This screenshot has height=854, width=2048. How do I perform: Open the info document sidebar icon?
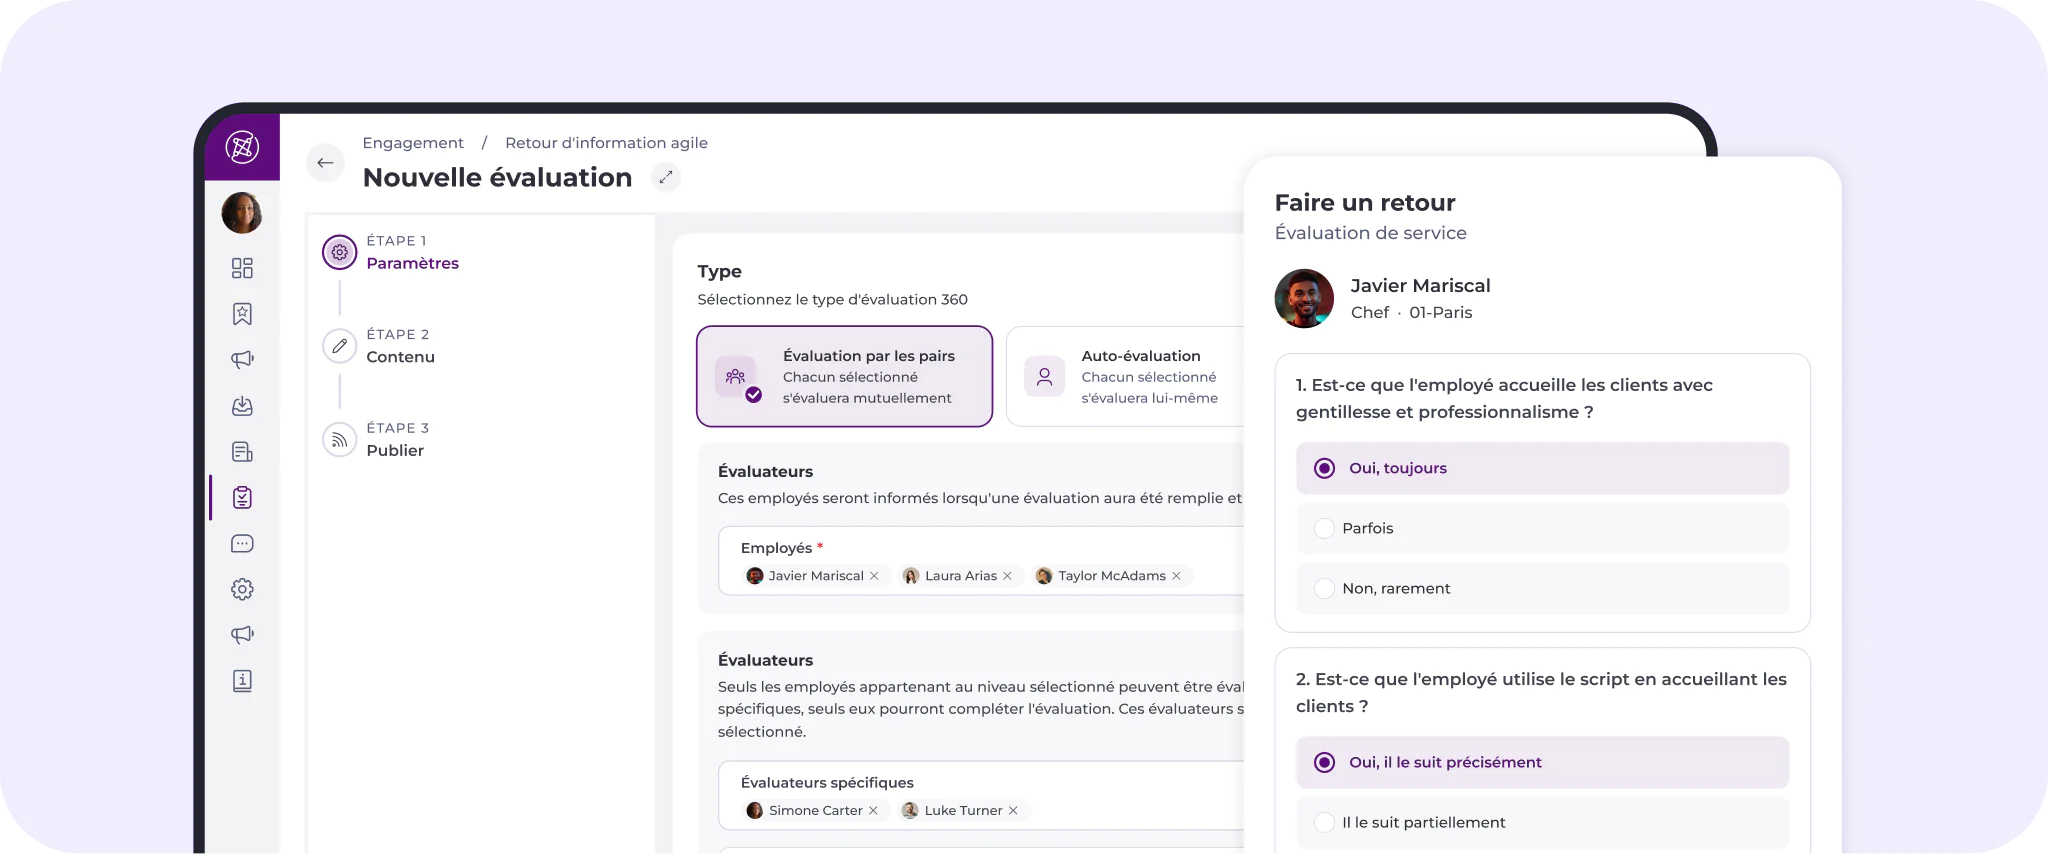tap(242, 681)
